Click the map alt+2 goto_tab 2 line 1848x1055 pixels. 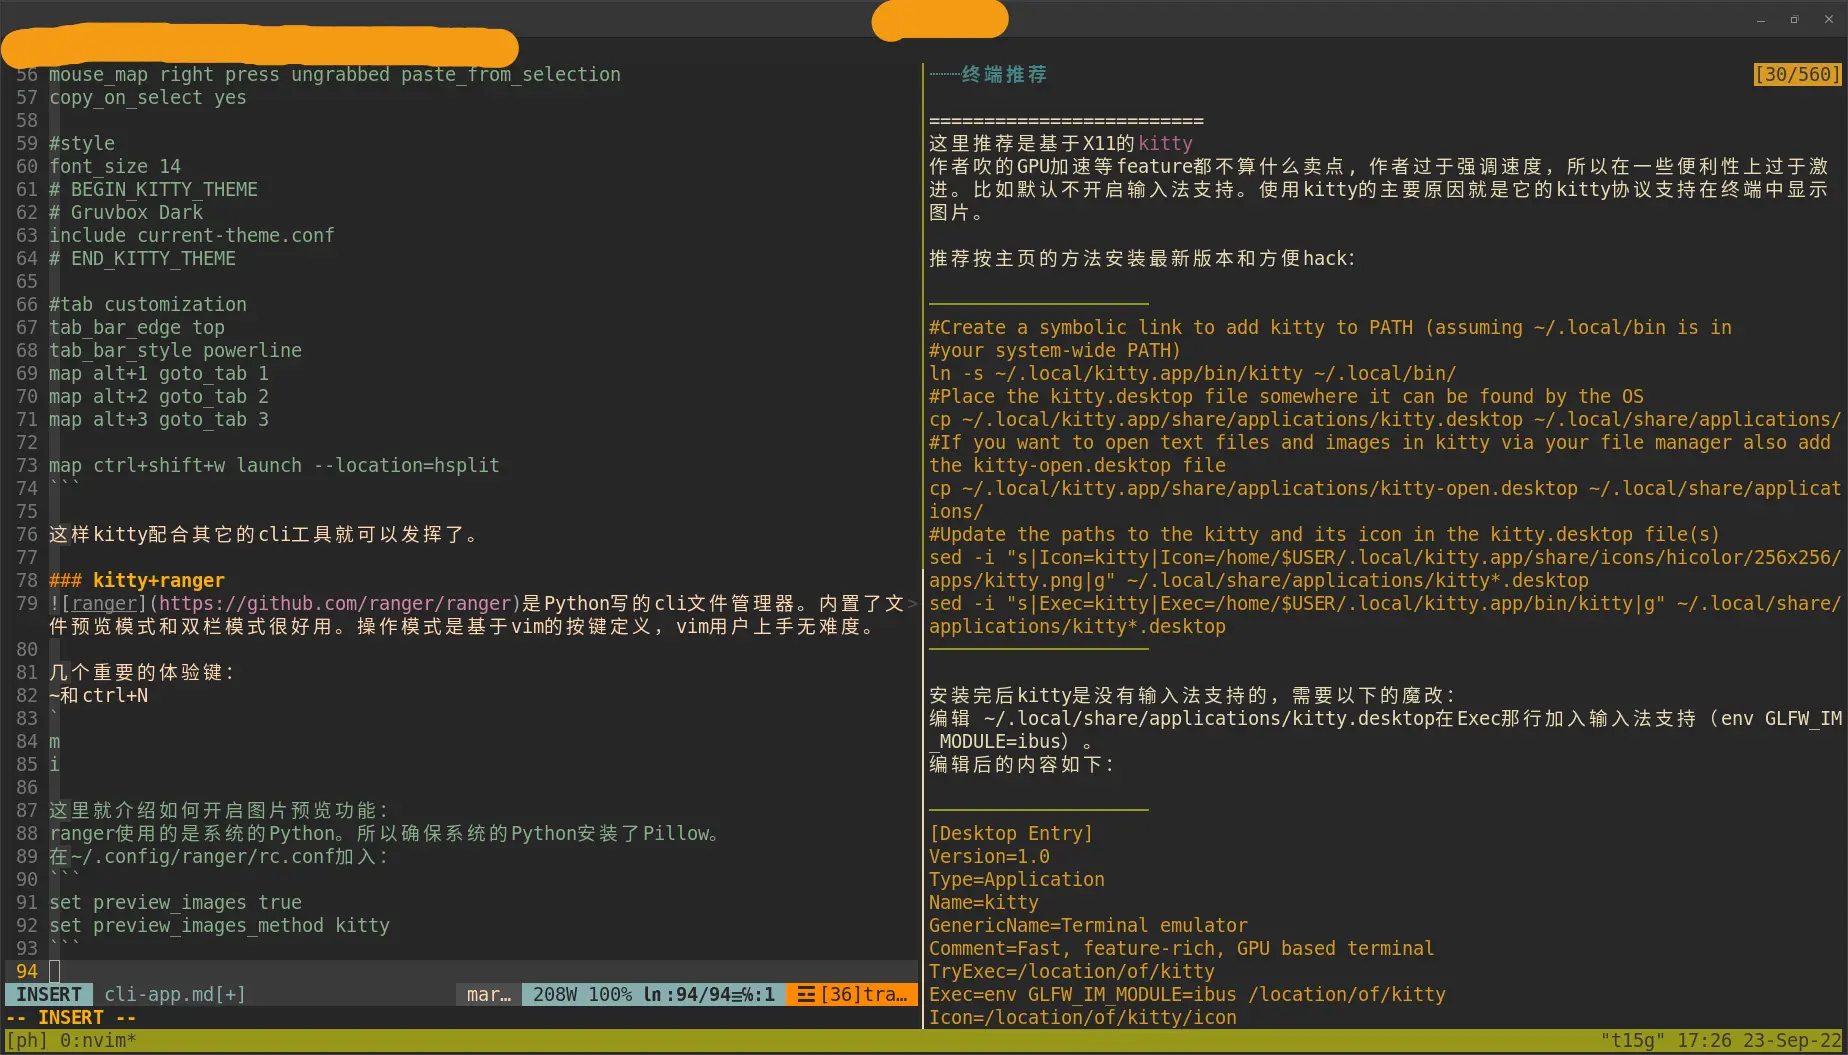159,396
